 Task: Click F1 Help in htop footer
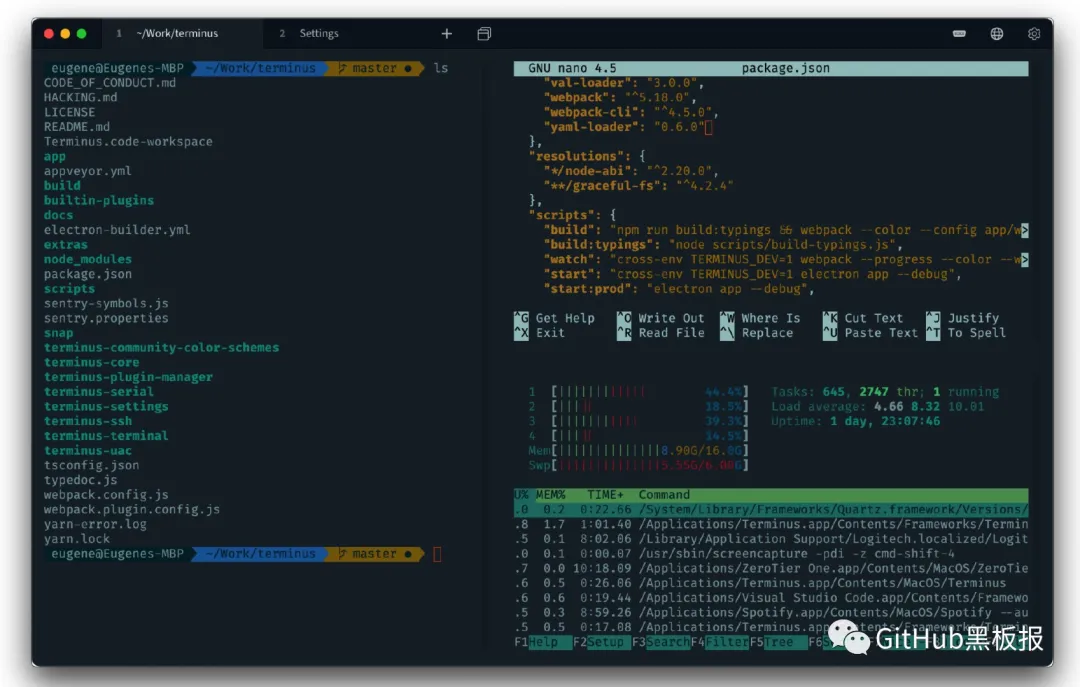pos(537,642)
